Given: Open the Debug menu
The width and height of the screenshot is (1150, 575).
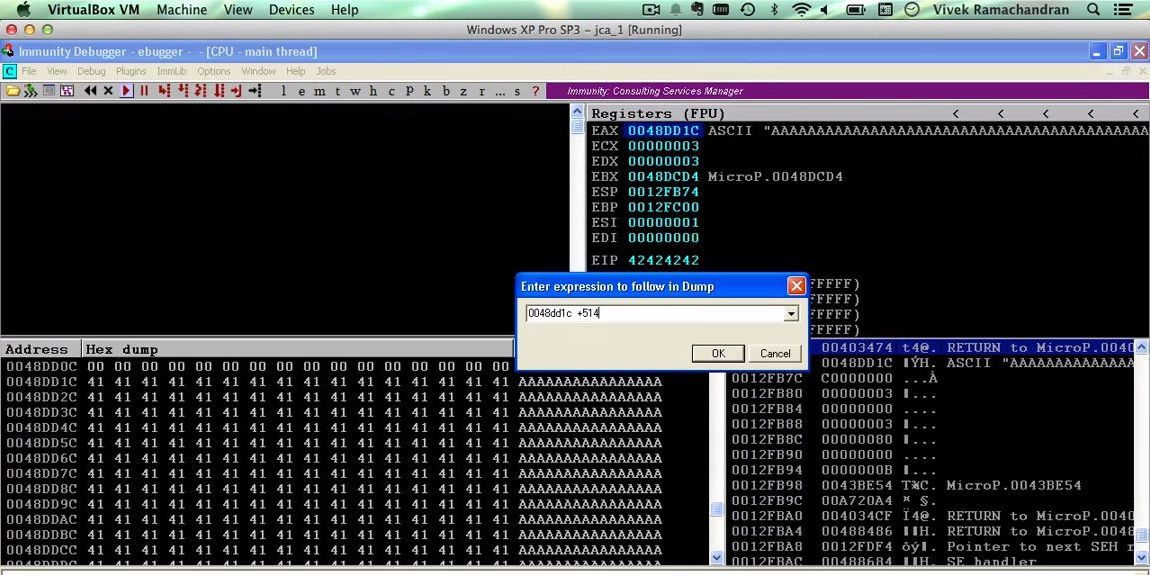Looking at the screenshot, I should click(x=91, y=71).
